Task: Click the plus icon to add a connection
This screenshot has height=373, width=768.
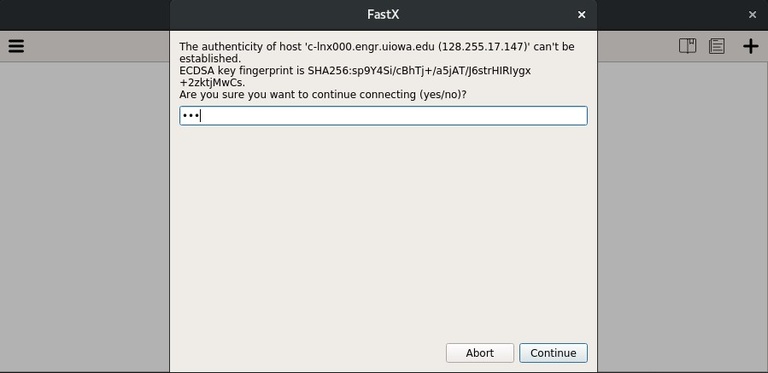Action: coord(750,47)
